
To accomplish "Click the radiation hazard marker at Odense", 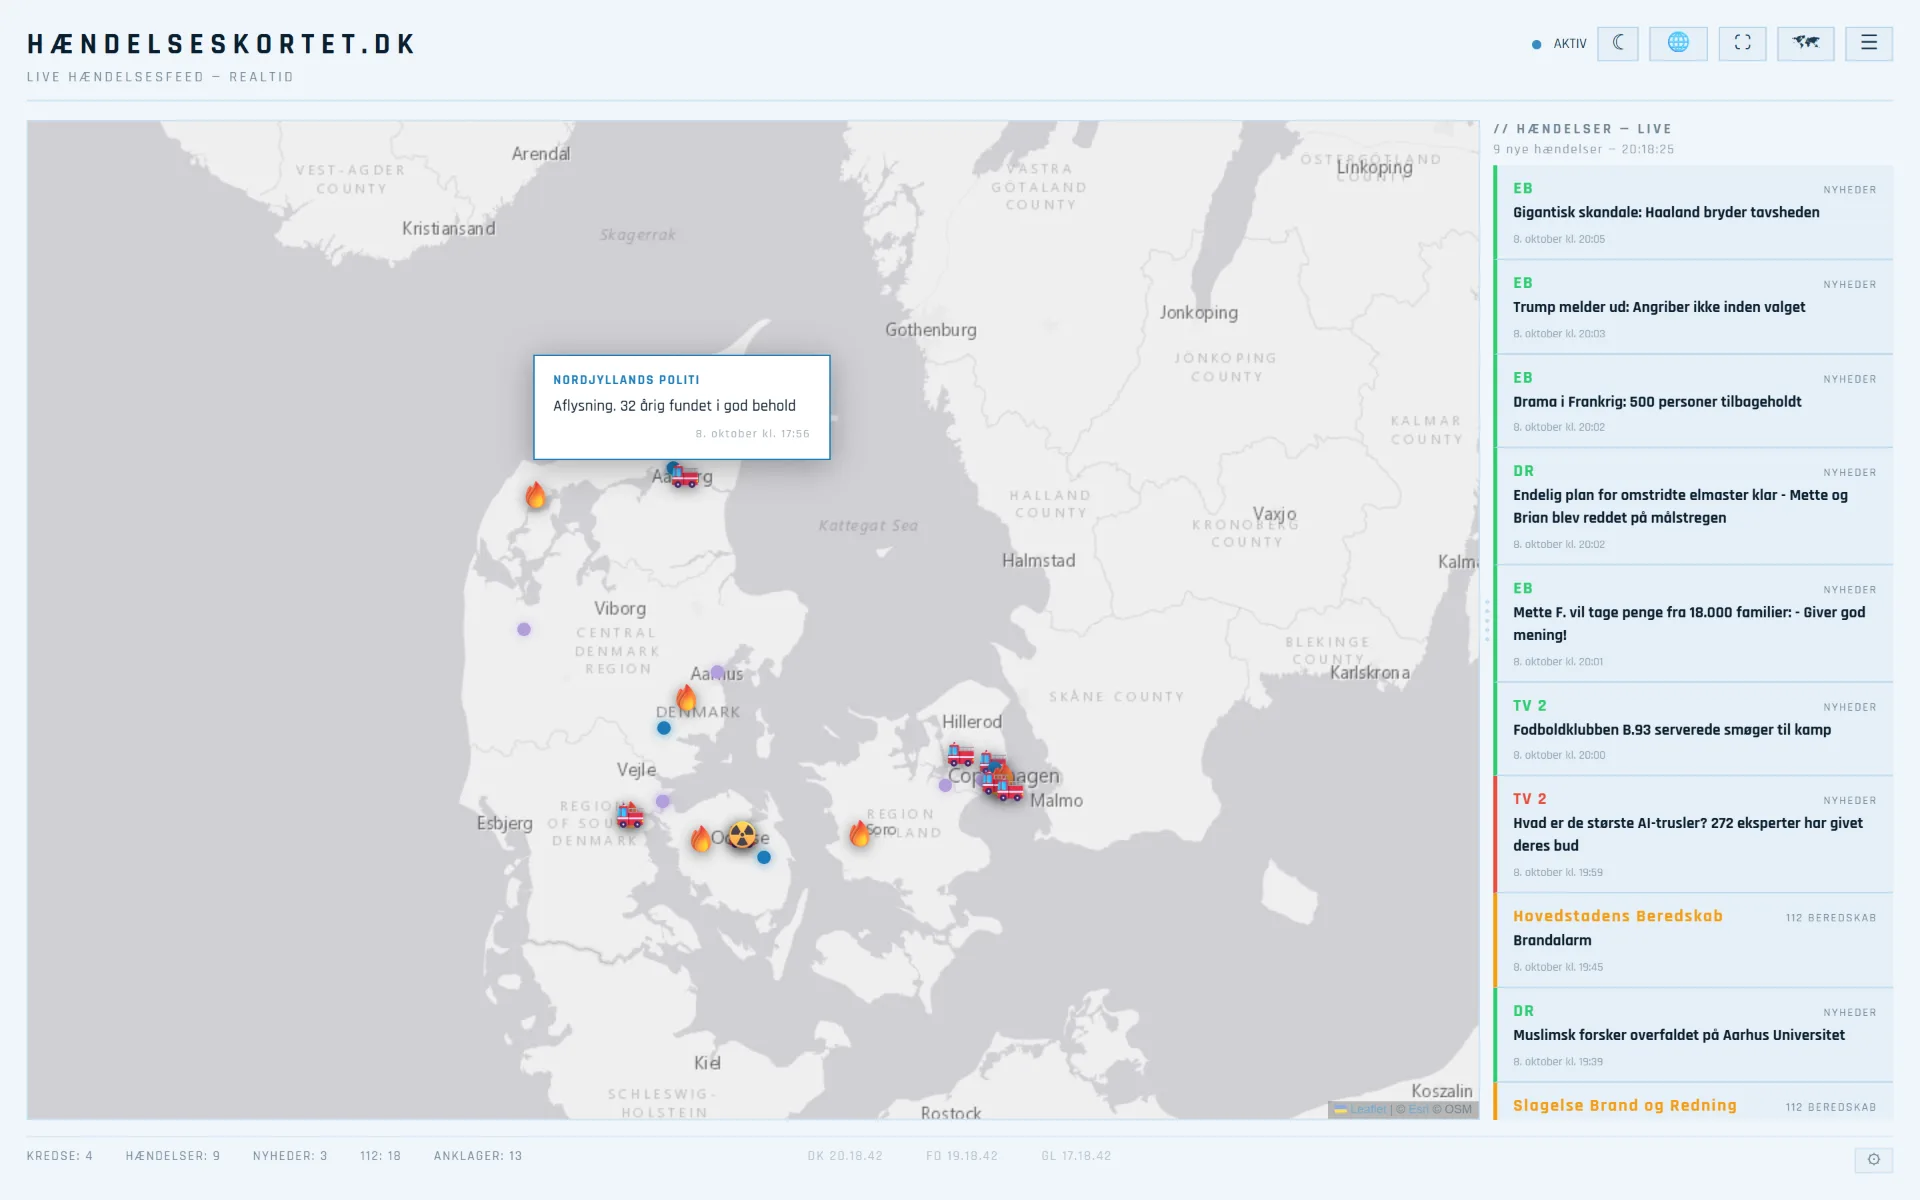I will (x=742, y=834).
